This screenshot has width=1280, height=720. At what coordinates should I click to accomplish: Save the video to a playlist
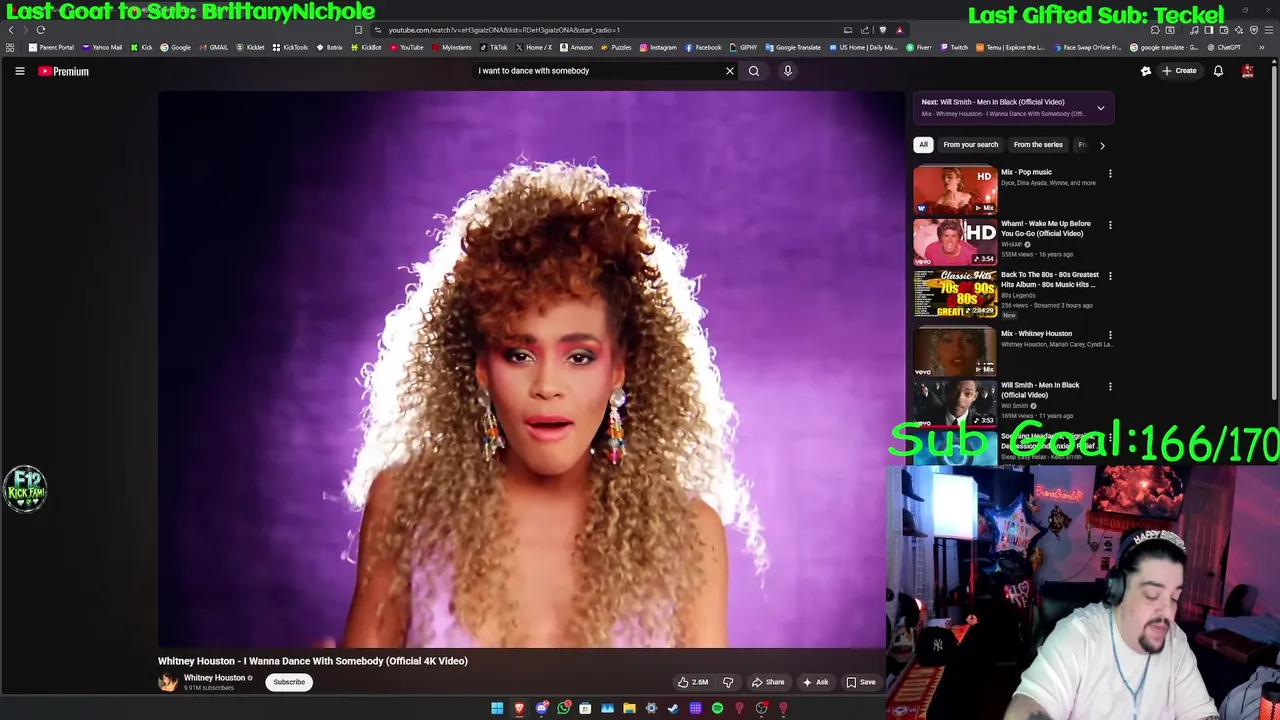coord(860,682)
